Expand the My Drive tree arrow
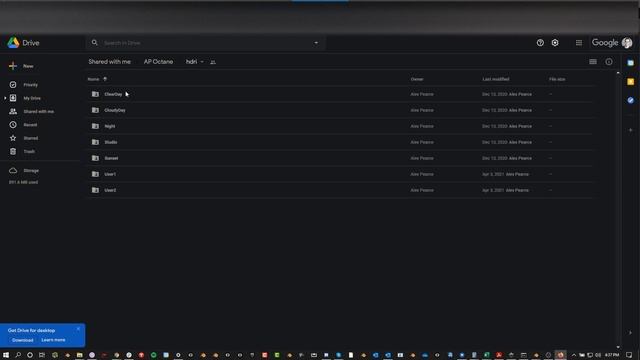The width and height of the screenshot is (640, 360). click(x=5, y=98)
